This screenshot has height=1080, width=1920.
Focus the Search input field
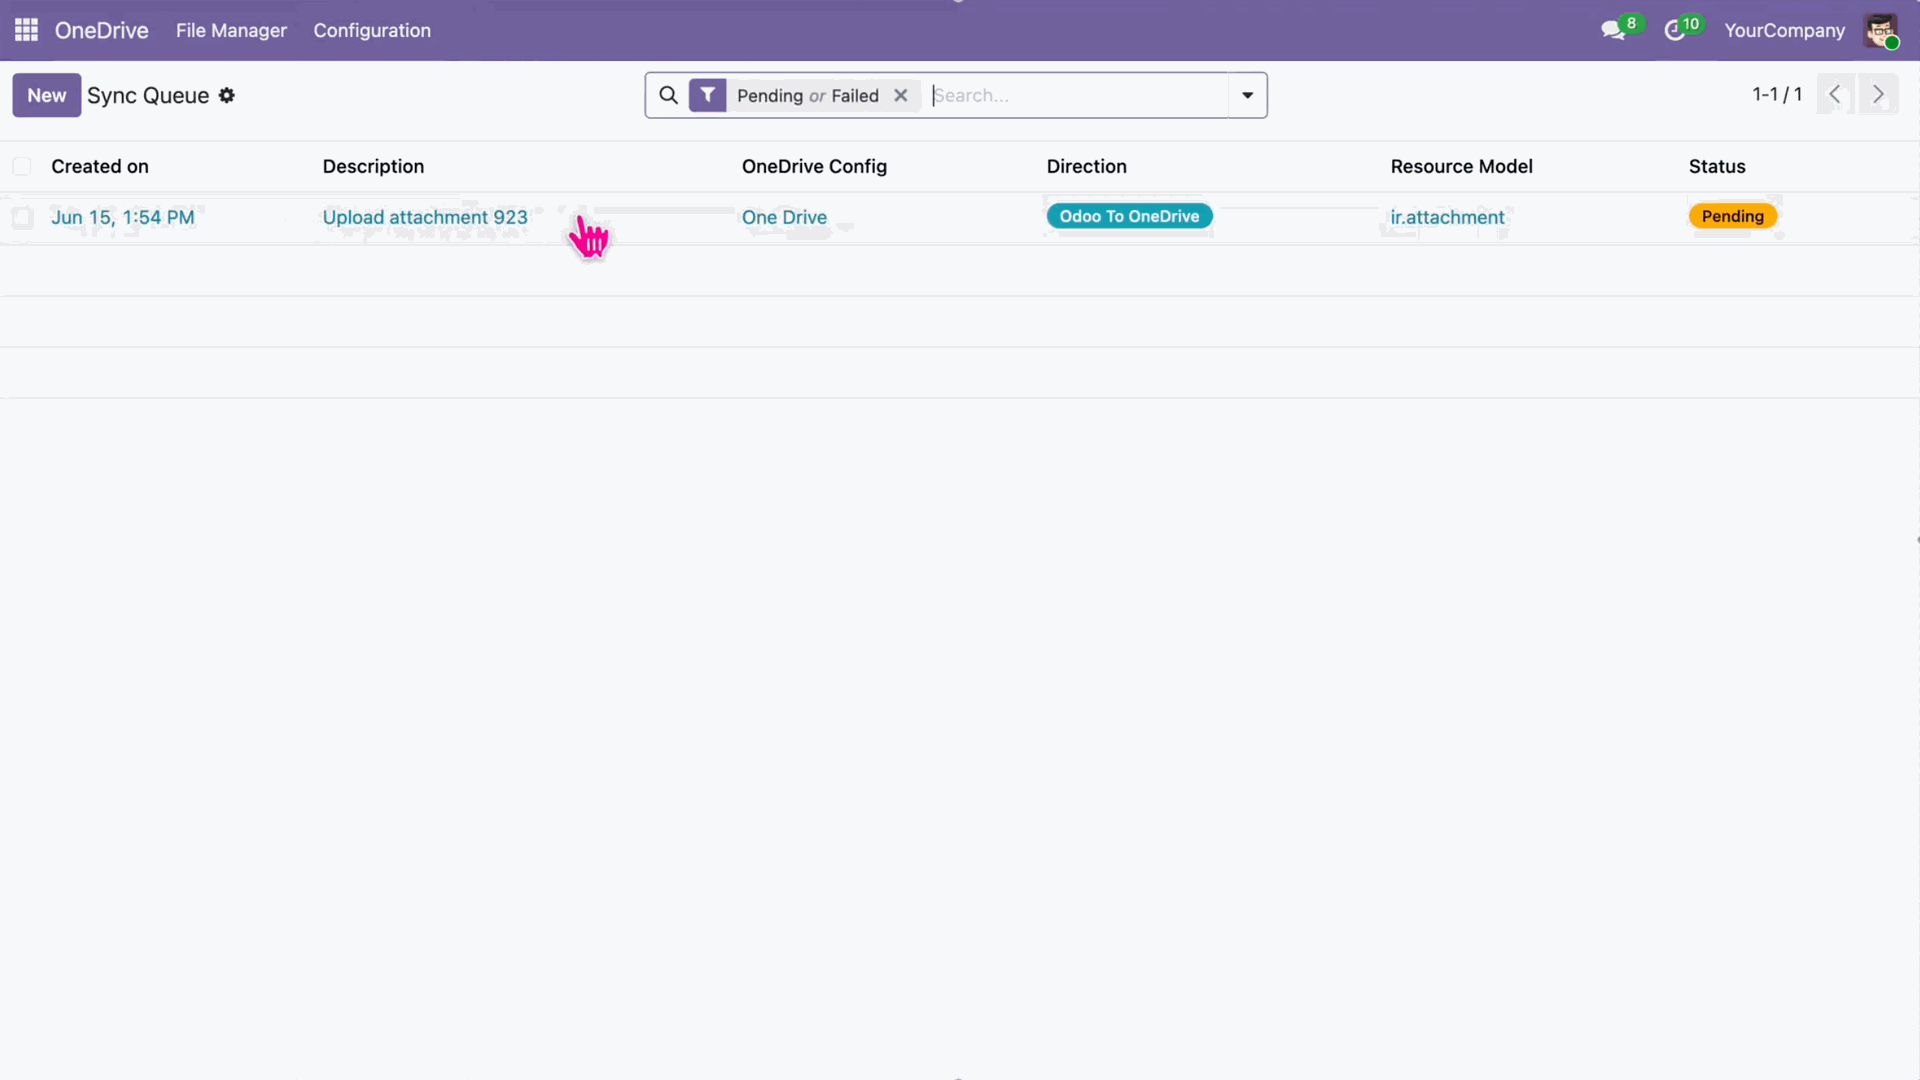coord(1078,95)
